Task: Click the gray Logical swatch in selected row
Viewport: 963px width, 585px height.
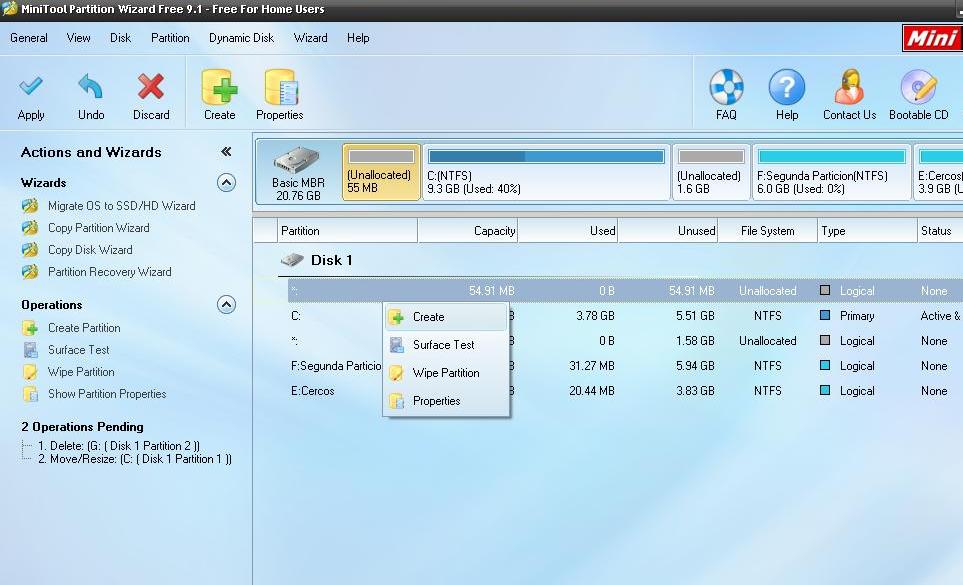Action: pos(825,290)
